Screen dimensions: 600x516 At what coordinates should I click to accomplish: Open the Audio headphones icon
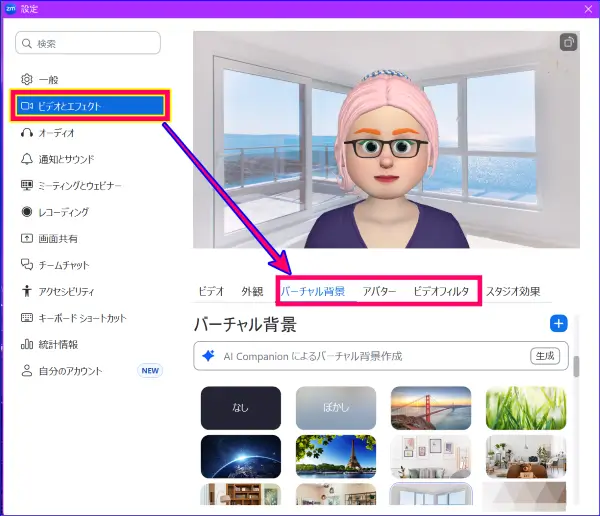pos(26,132)
